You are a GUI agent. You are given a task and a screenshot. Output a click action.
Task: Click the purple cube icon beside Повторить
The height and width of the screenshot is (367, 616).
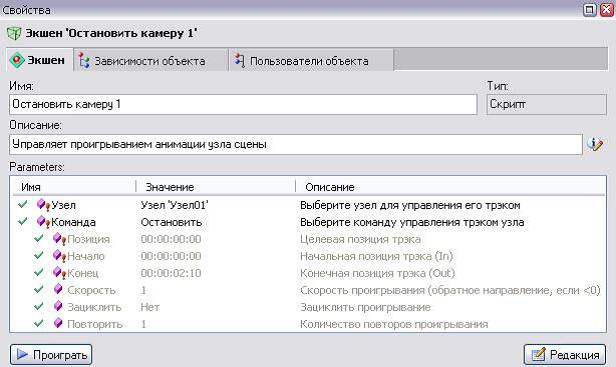[58, 323]
